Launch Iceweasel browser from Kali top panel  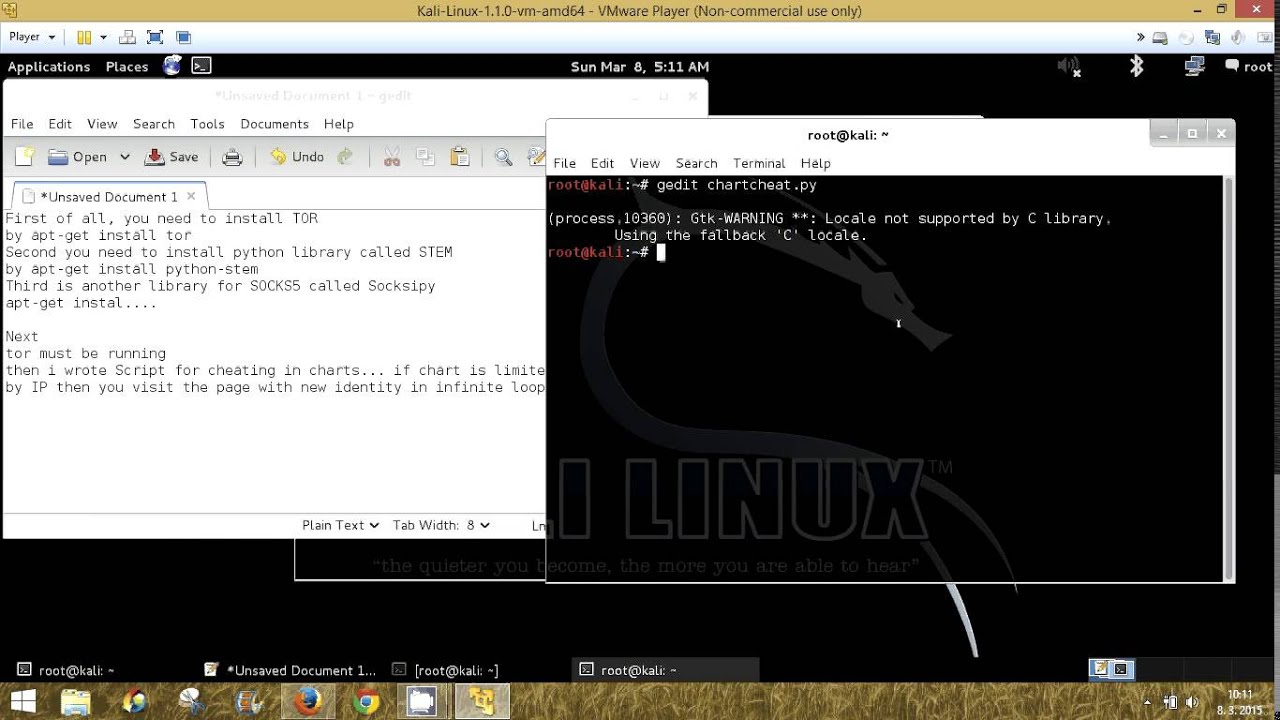click(x=172, y=66)
